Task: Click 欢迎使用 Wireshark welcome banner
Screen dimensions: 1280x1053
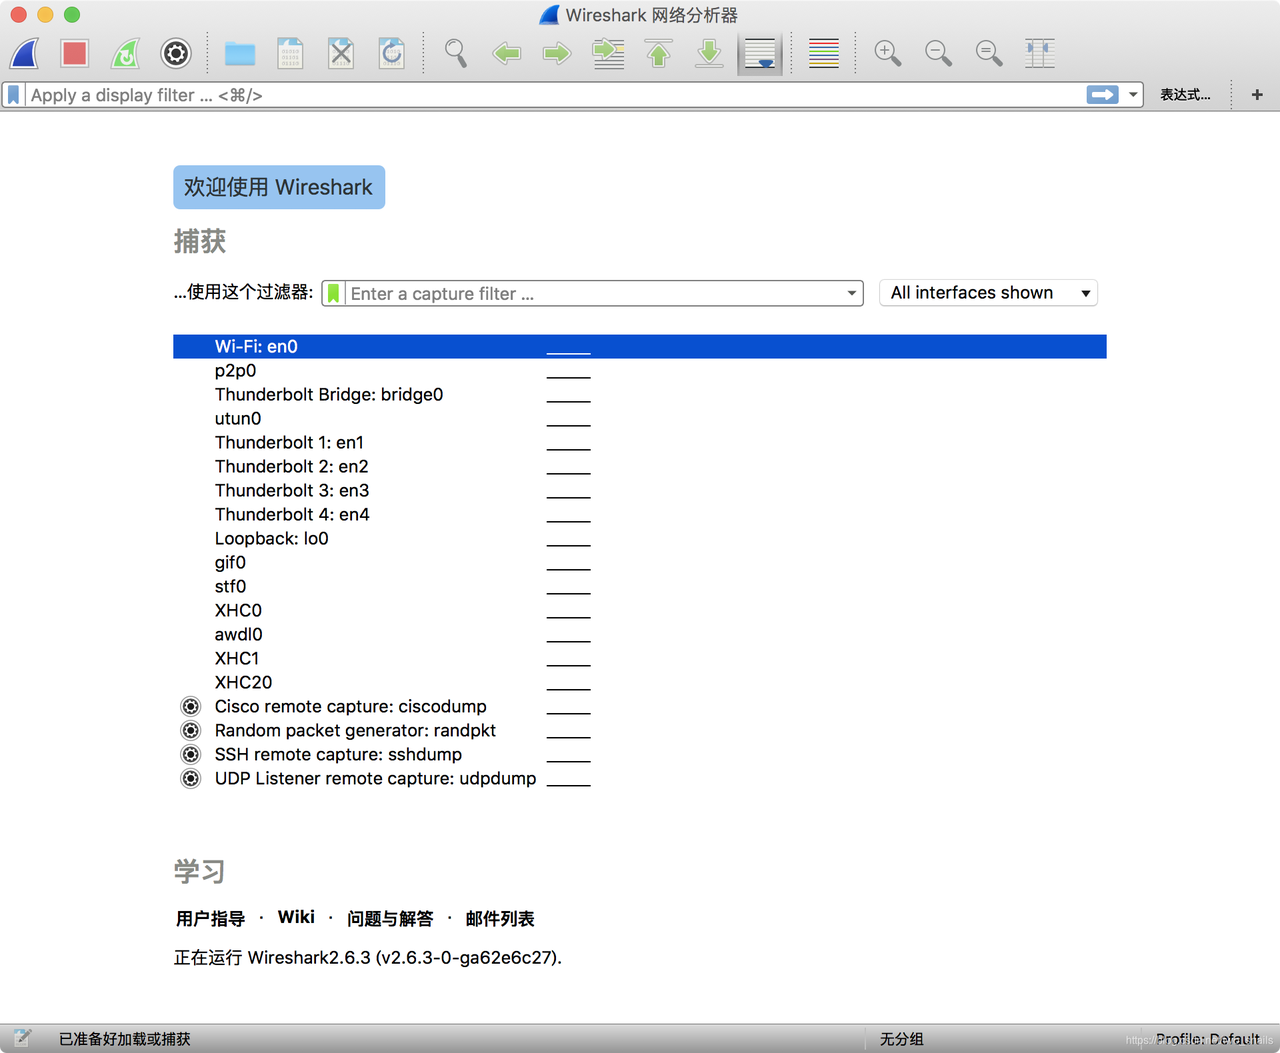Action: coord(279,187)
